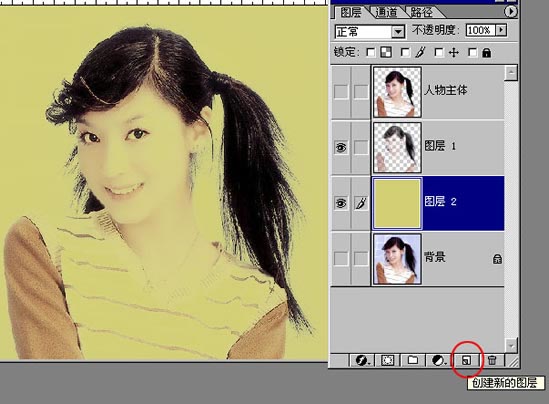Click the create new layer icon
The image size is (549, 404).
[466, 360]
